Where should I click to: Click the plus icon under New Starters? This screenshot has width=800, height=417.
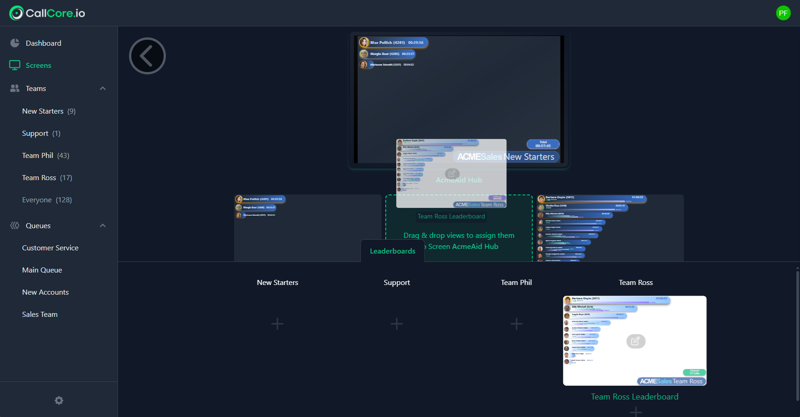coord(277,323)
